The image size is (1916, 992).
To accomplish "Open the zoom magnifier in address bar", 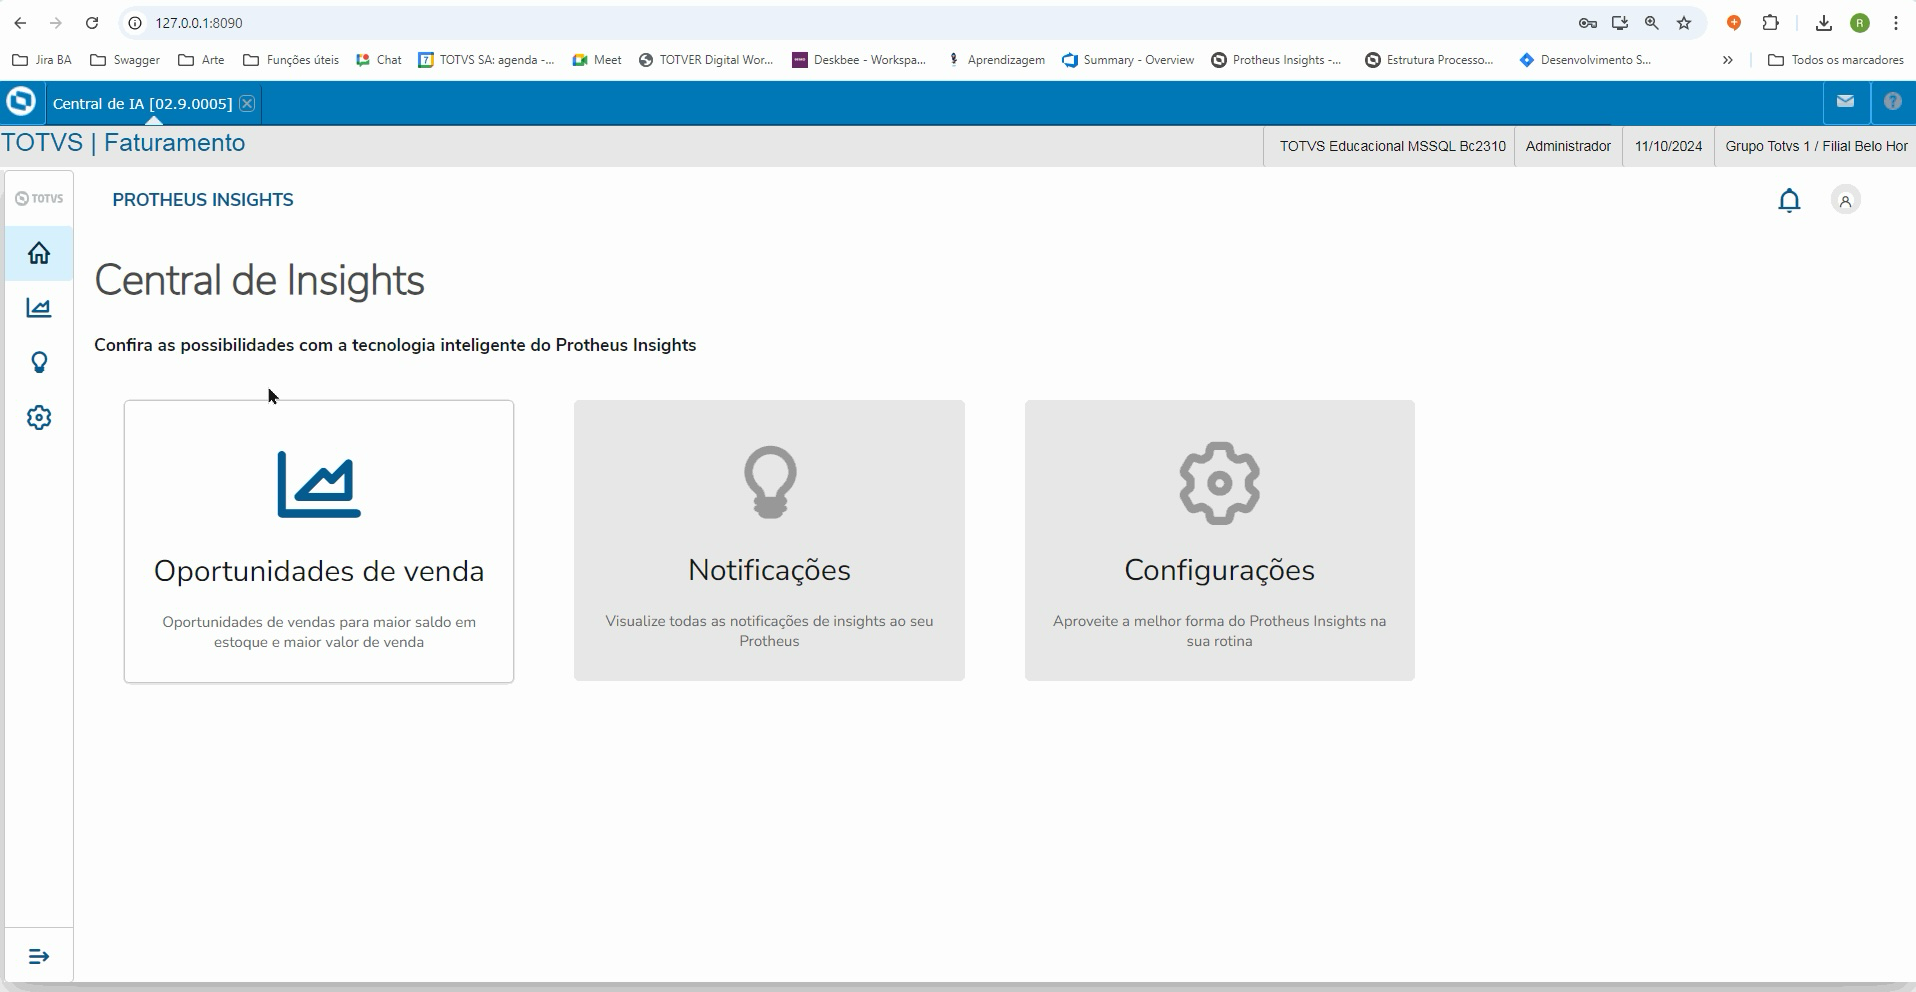I will (1652, 23).
